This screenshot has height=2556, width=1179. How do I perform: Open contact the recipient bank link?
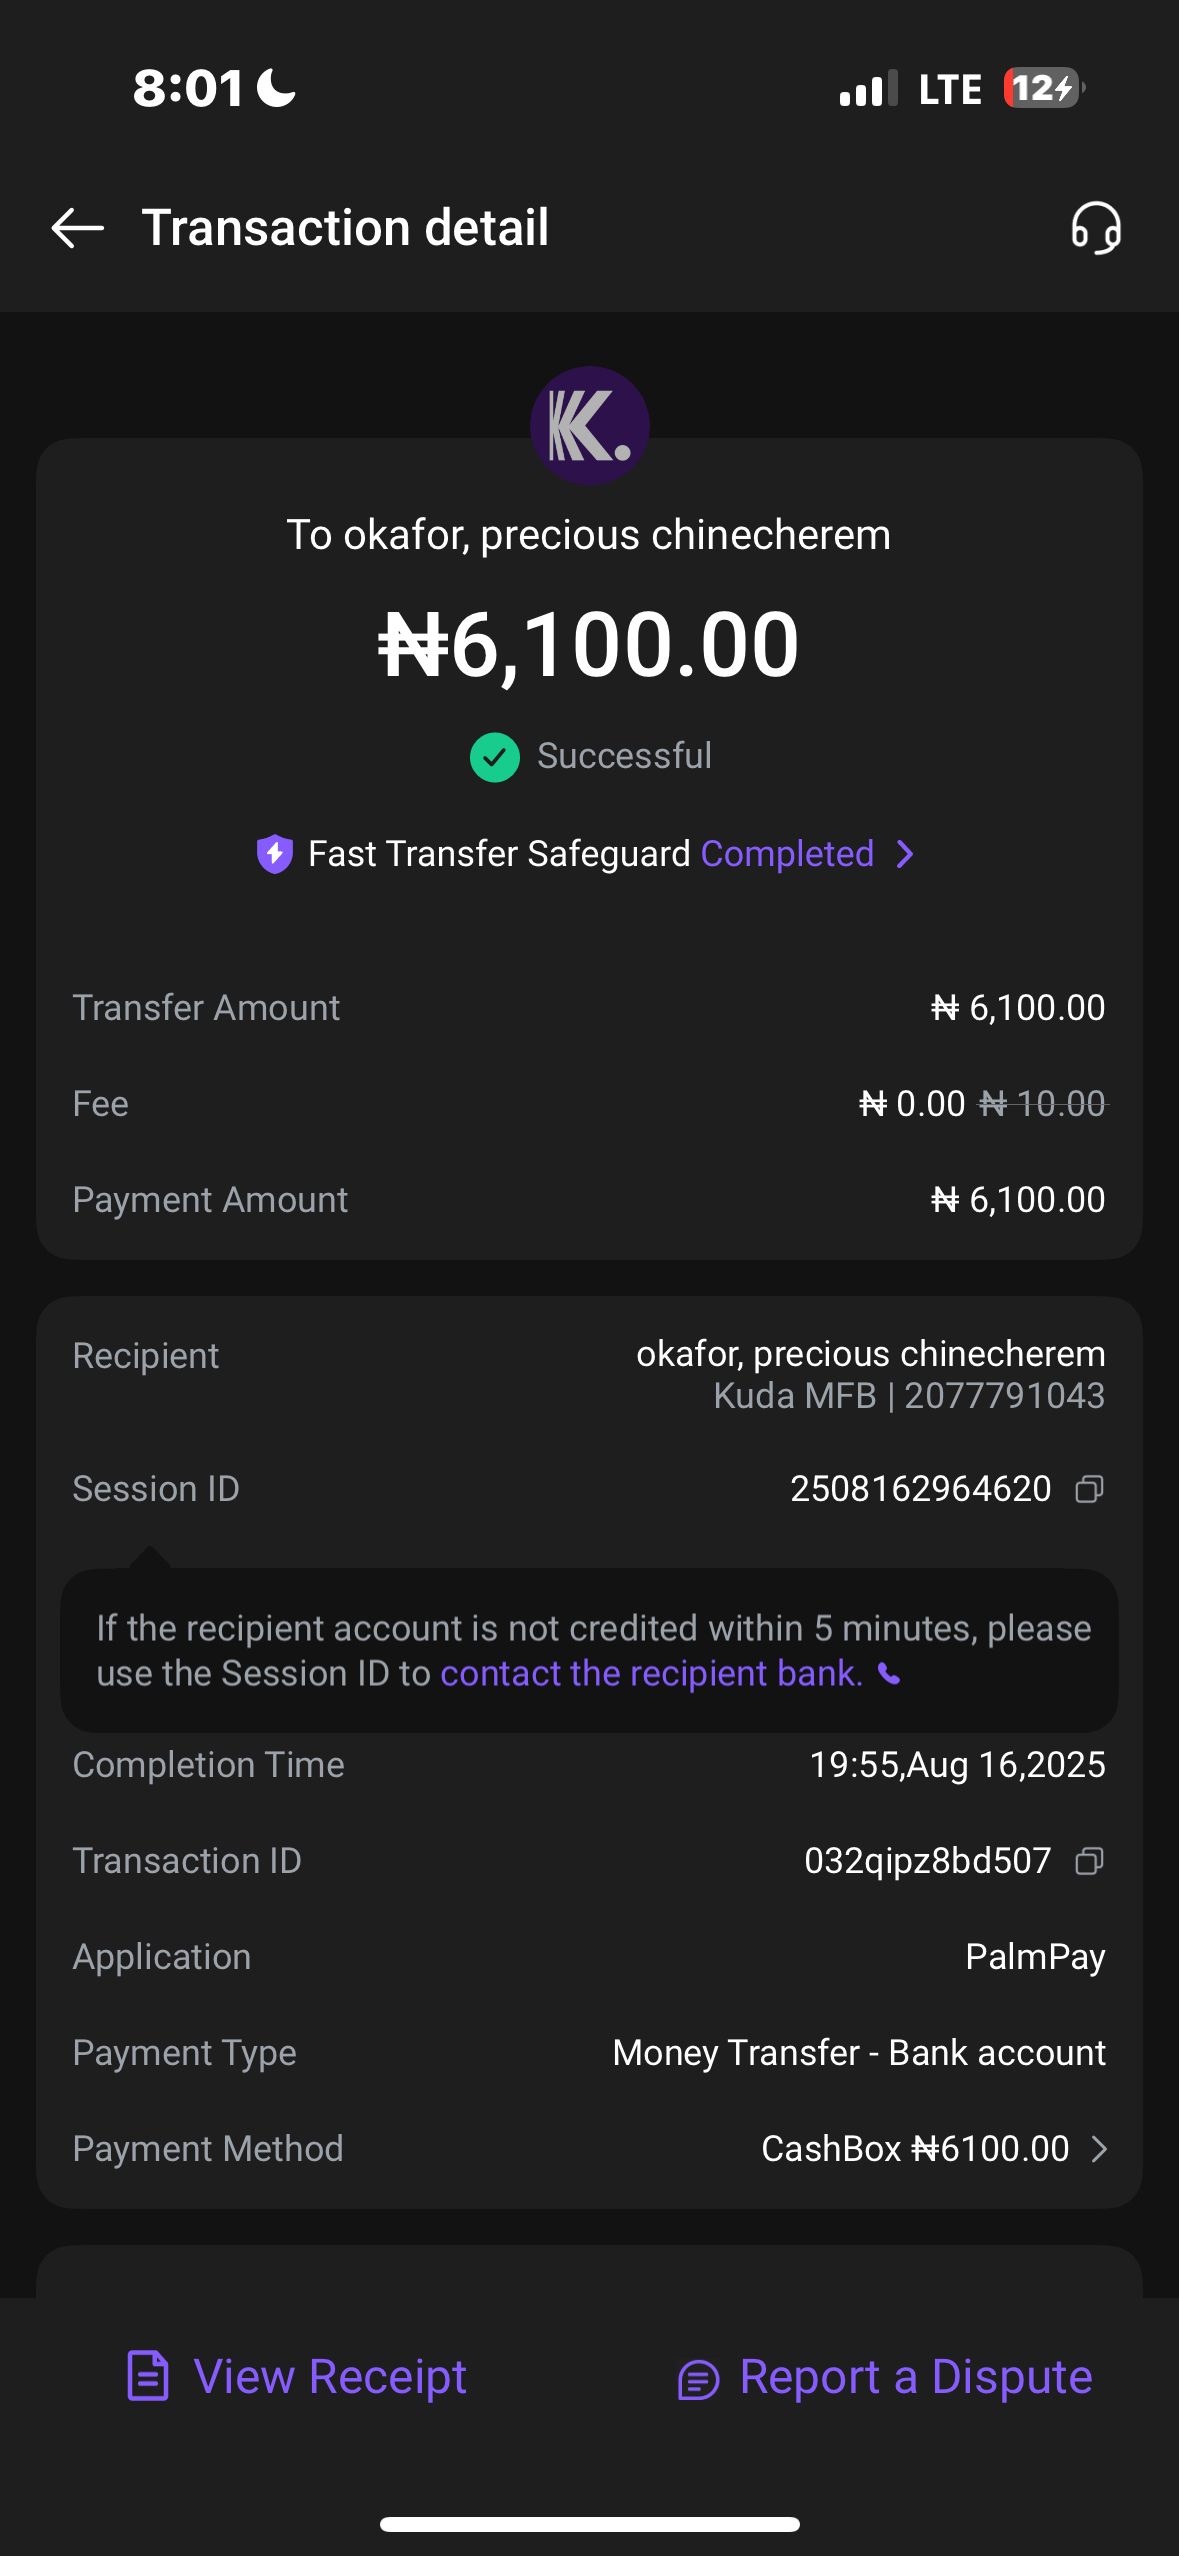(651, 1674)
